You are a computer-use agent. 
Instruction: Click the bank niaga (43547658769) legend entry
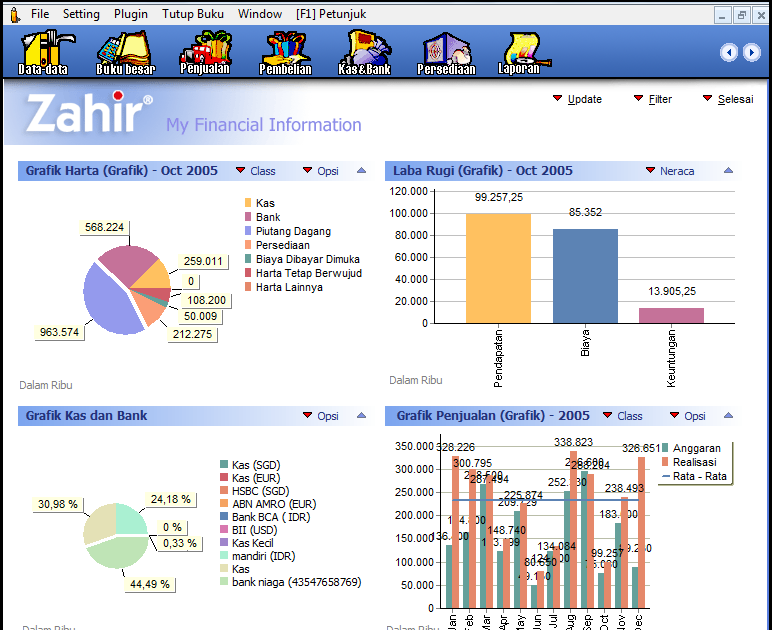pyautogui.click(x=290, y=582)
